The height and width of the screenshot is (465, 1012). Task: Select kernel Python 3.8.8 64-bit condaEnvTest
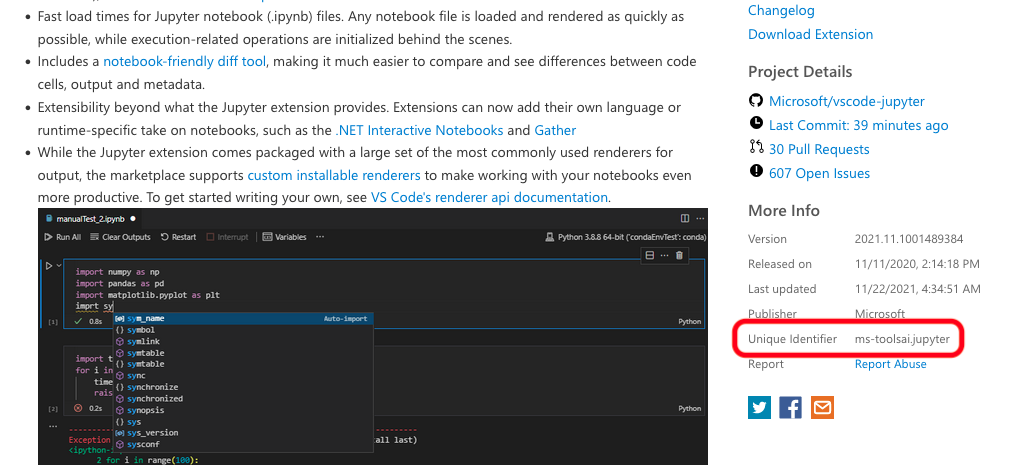[625, 237]
